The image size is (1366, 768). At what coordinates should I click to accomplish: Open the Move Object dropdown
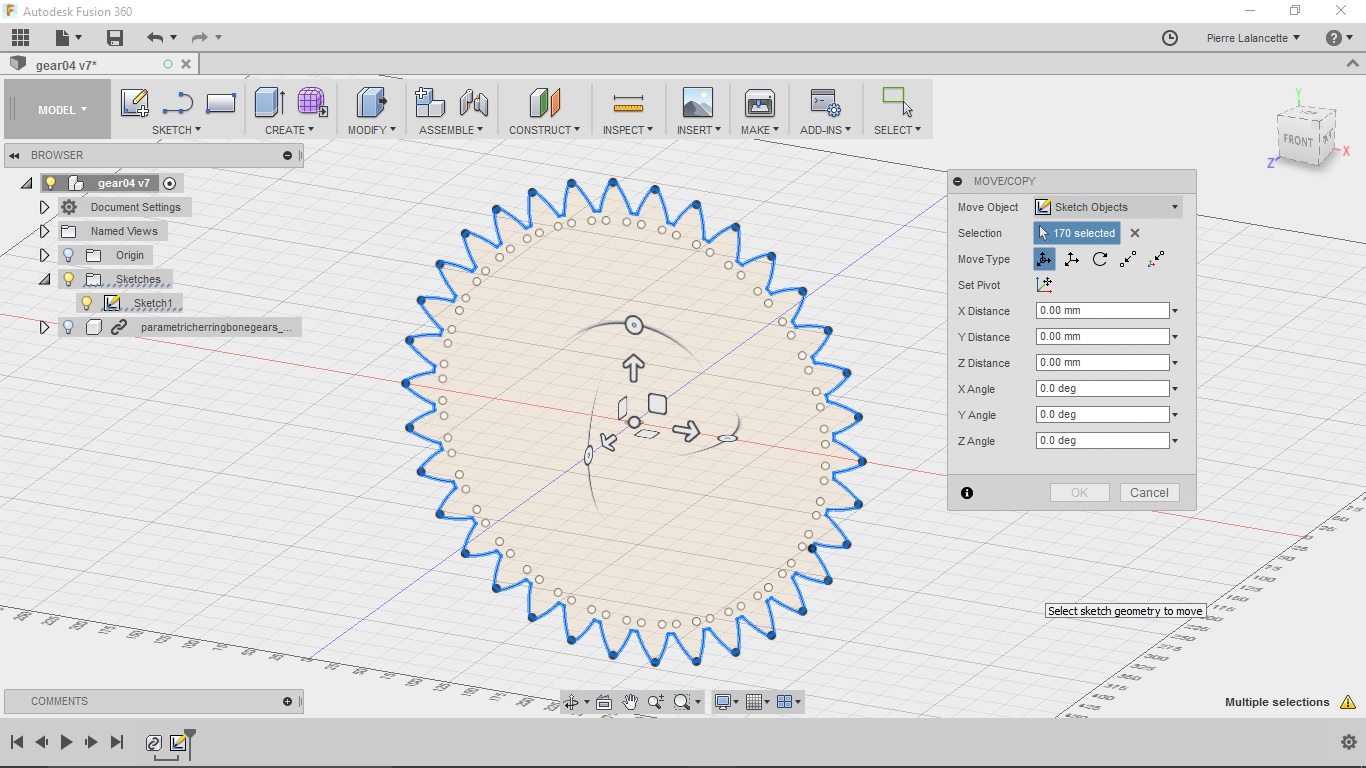1108,207
